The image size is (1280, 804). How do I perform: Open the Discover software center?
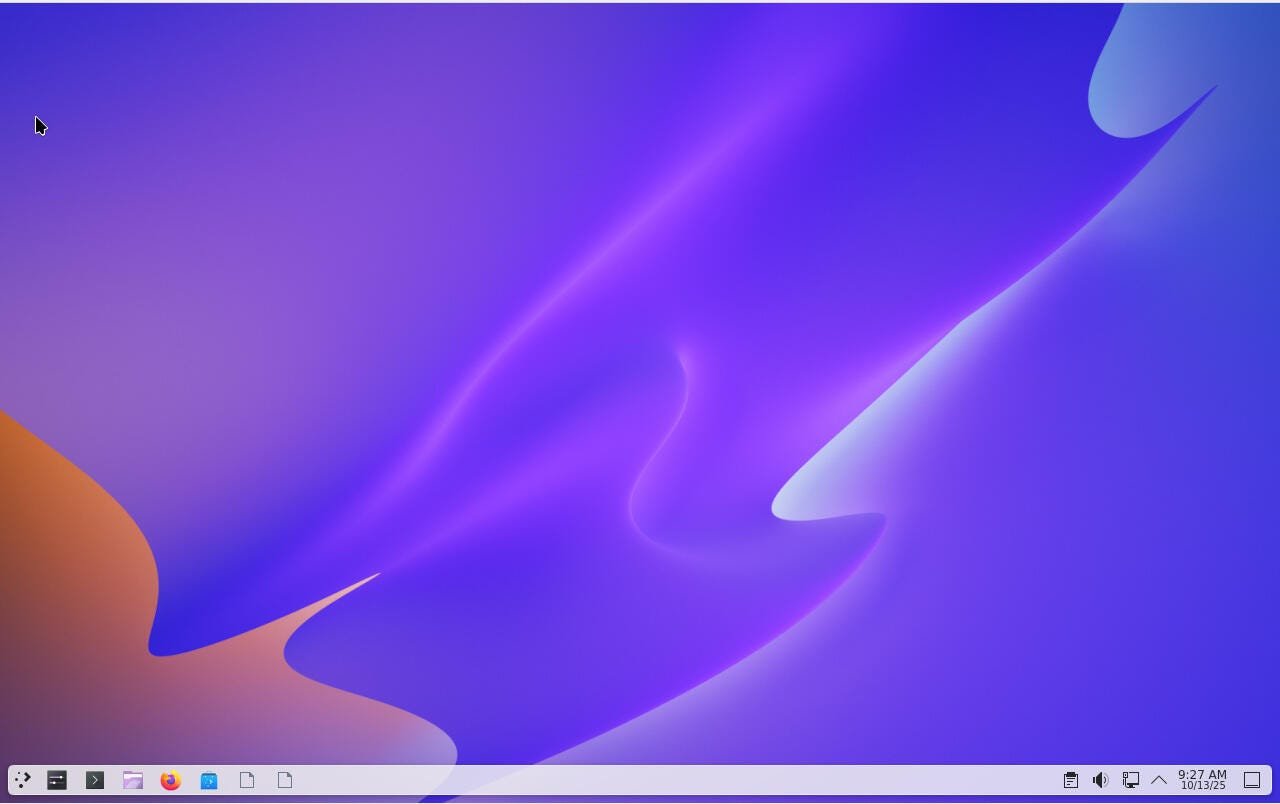tap(209, 780)
